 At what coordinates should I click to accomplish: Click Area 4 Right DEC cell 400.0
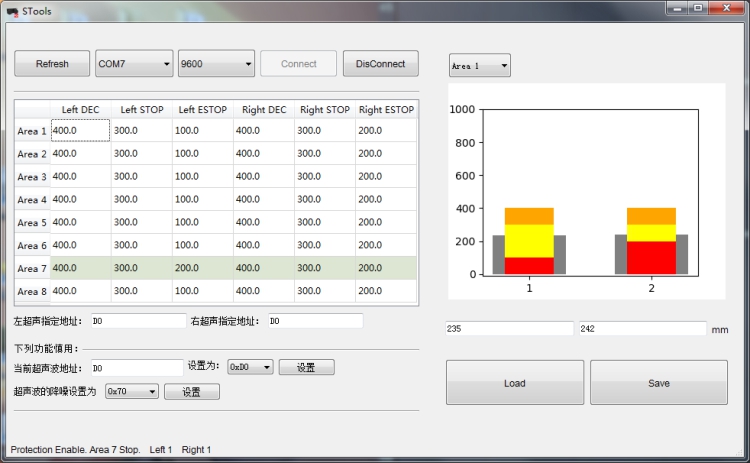click(x=264, y=199)
